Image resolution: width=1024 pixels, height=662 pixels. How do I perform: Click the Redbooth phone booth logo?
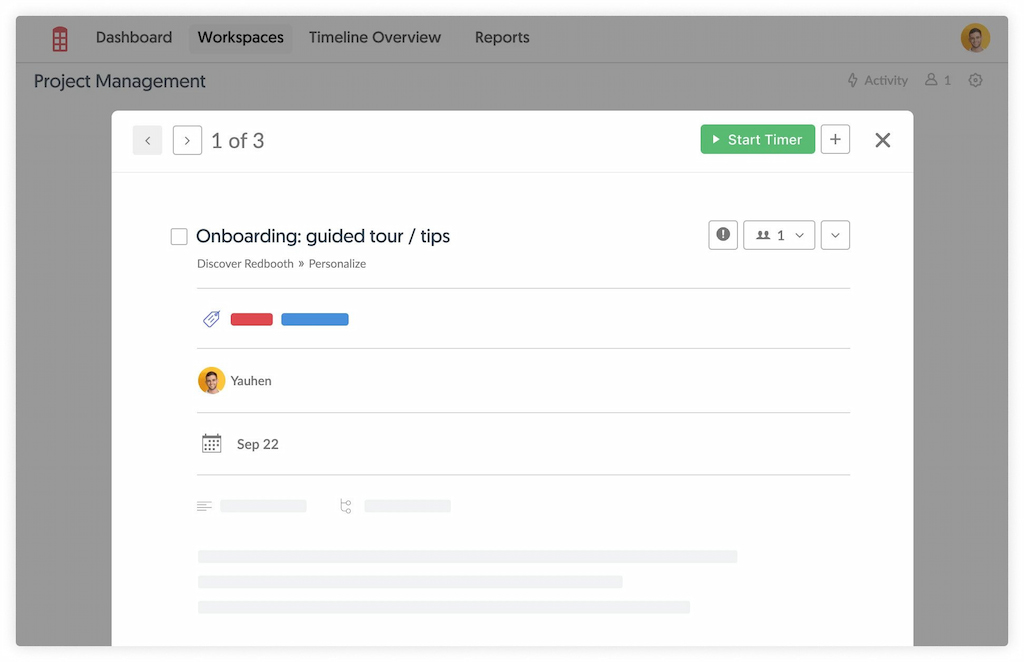(59, 37)
